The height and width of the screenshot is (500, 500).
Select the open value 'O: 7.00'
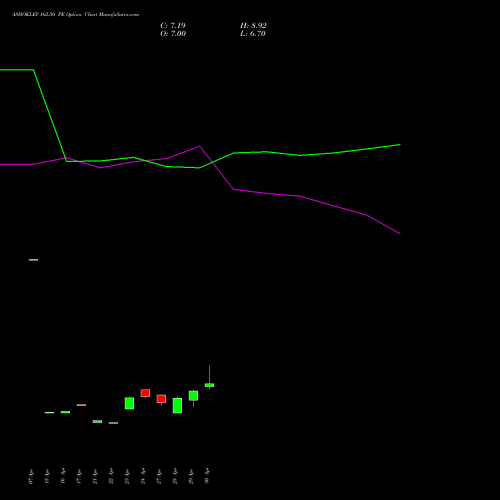[x=173, y=34]
